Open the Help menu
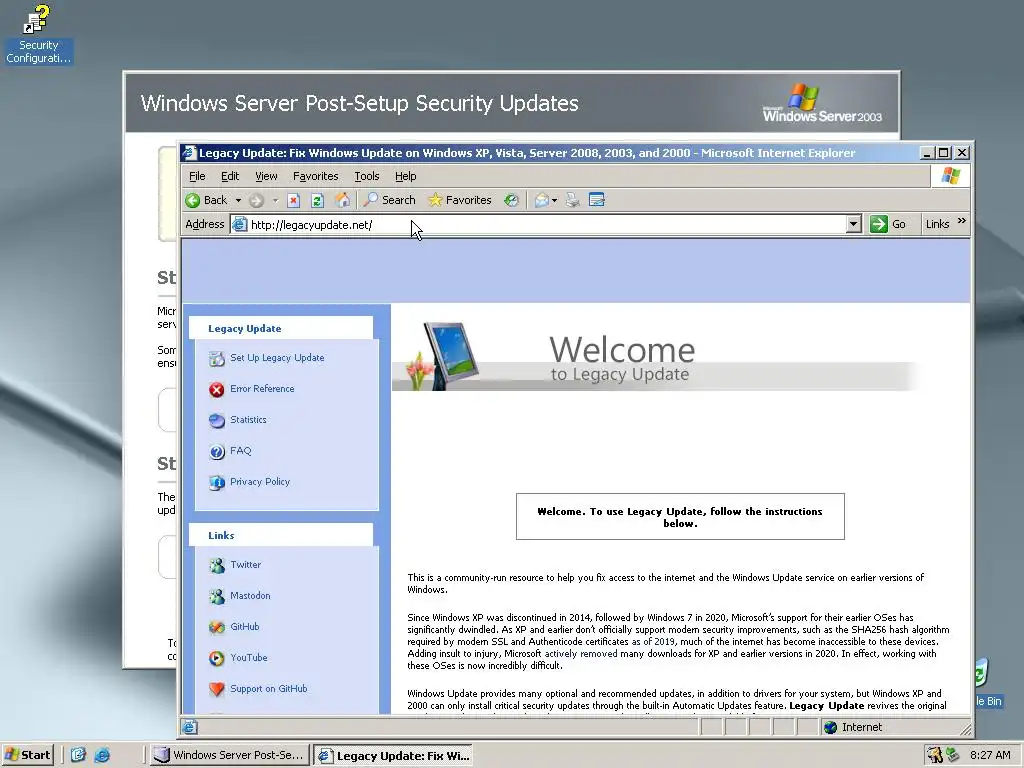 pos(406,176)
